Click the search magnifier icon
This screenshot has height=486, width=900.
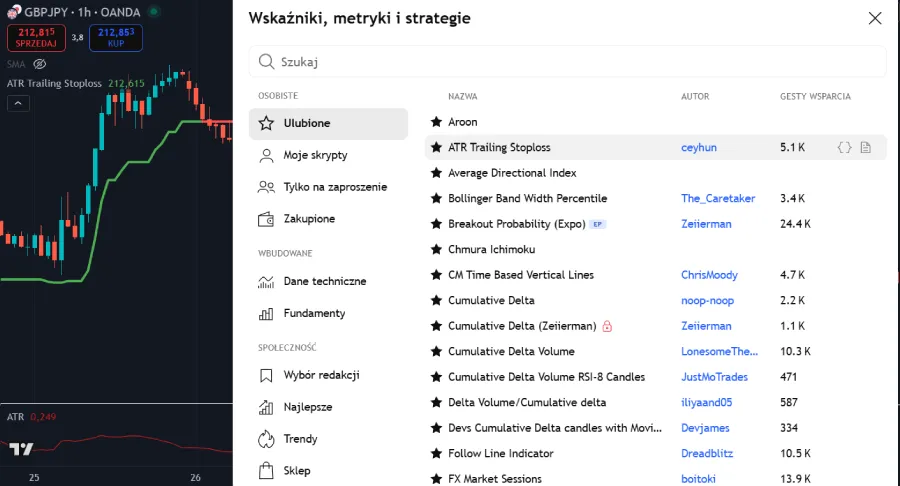(266, 61)
